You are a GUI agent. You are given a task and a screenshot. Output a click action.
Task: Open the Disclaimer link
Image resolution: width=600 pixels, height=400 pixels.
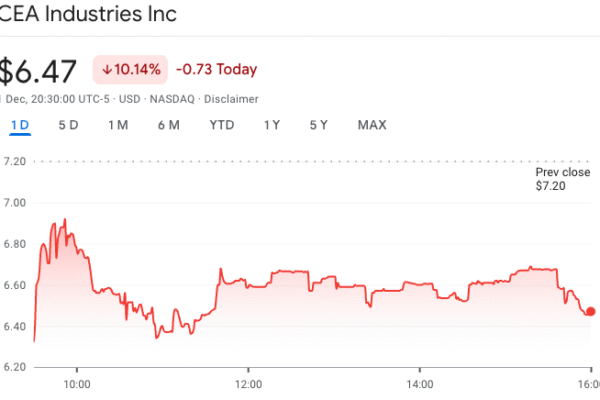coord(232,99)
